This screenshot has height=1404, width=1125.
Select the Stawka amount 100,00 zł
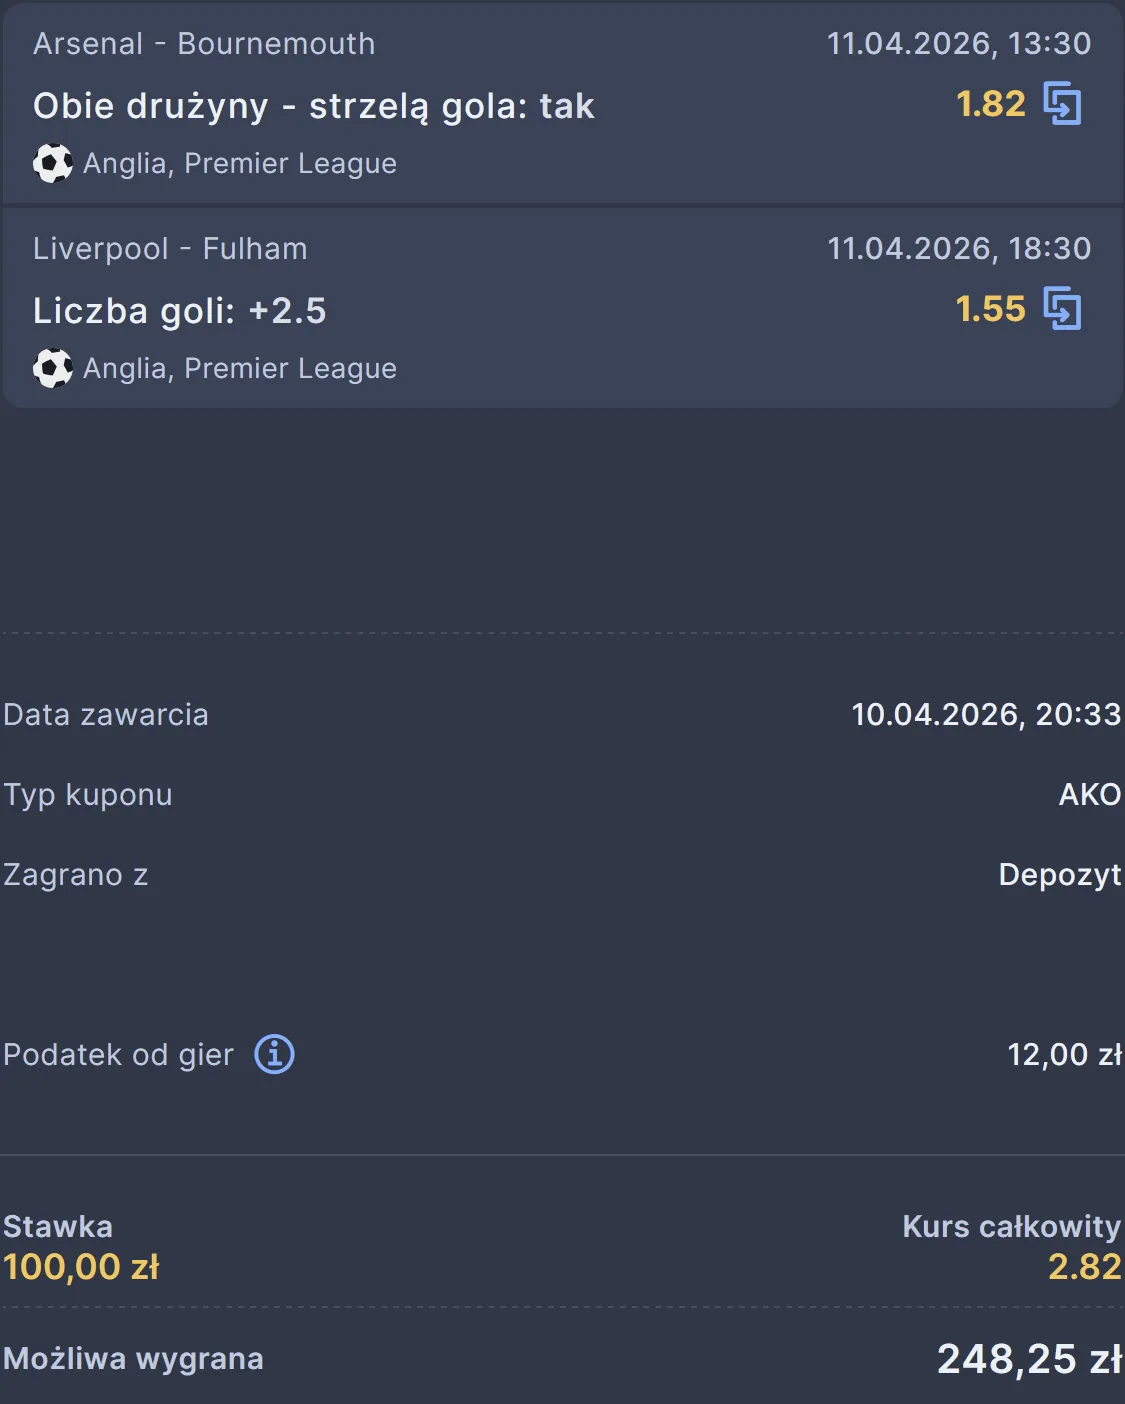82,1266
